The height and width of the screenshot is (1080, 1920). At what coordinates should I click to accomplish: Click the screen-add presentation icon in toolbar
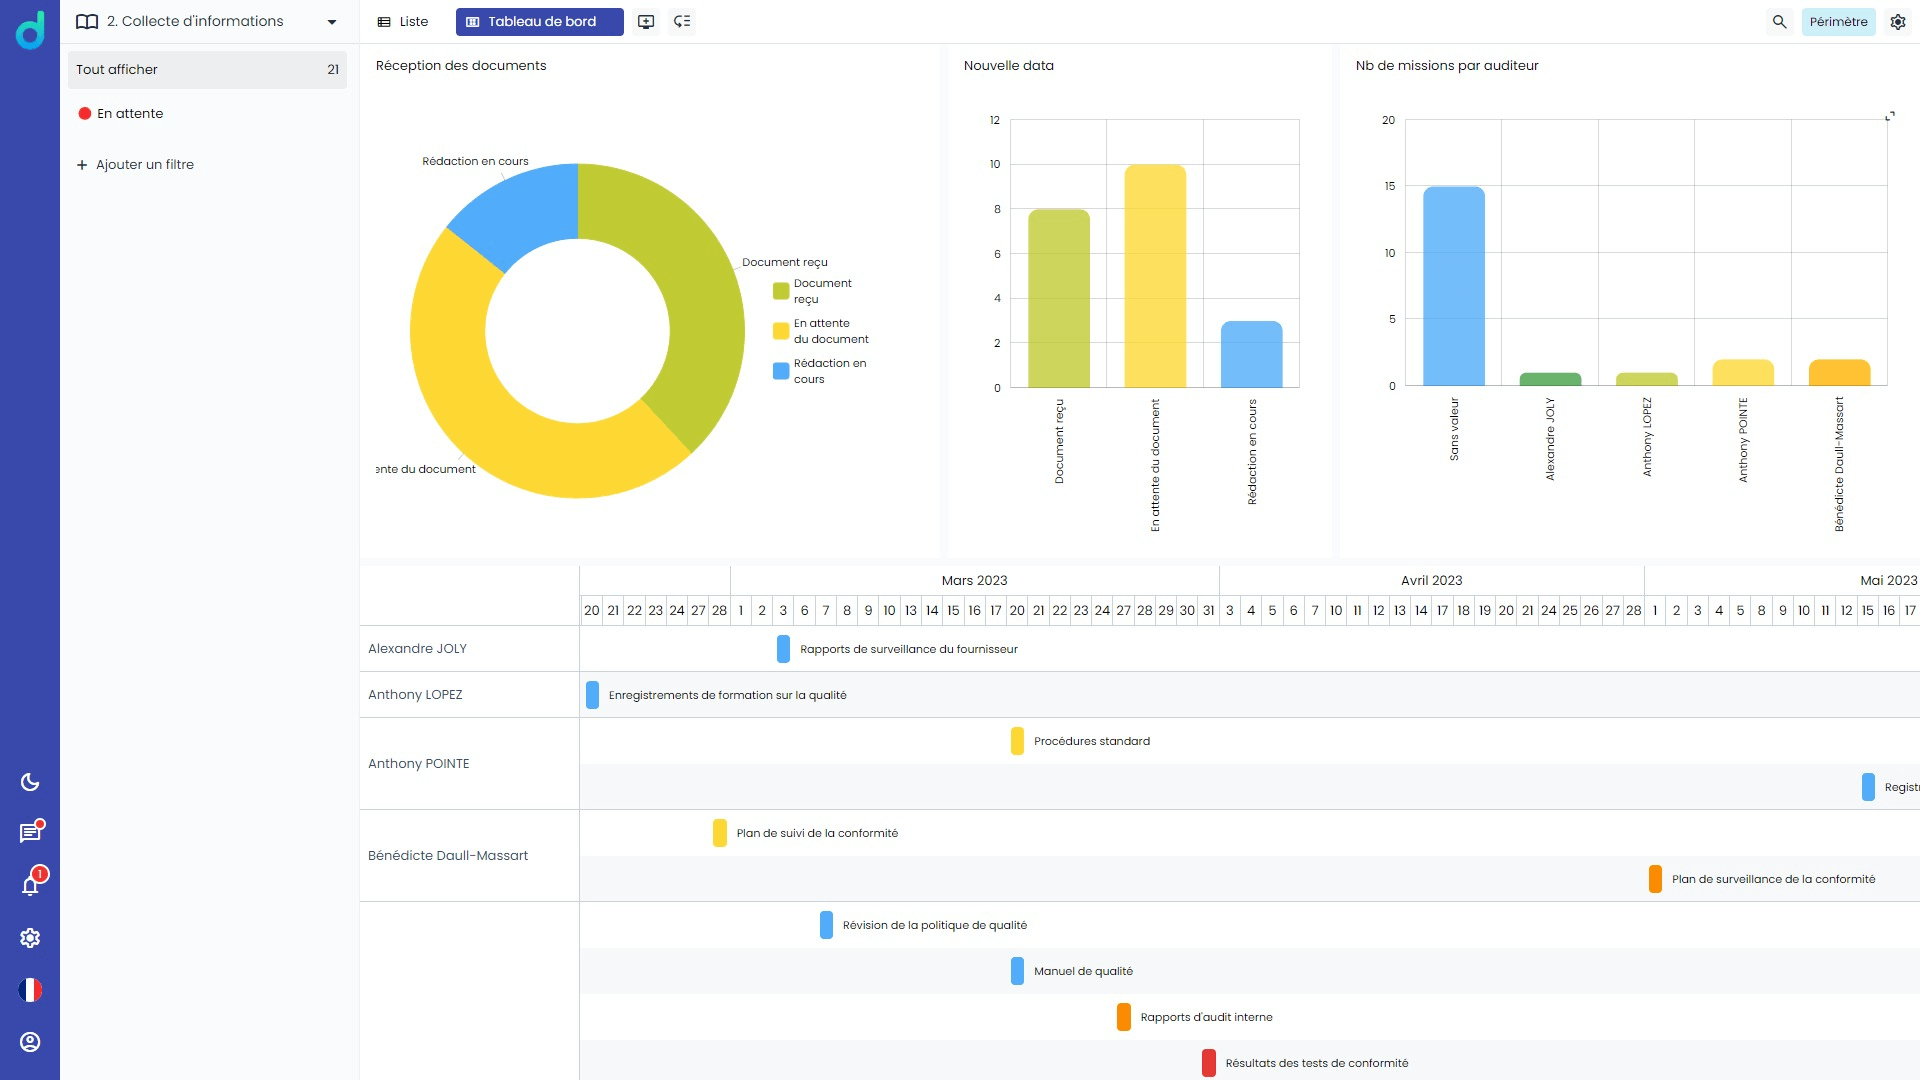pyautogui.click(x=645, y=21)
